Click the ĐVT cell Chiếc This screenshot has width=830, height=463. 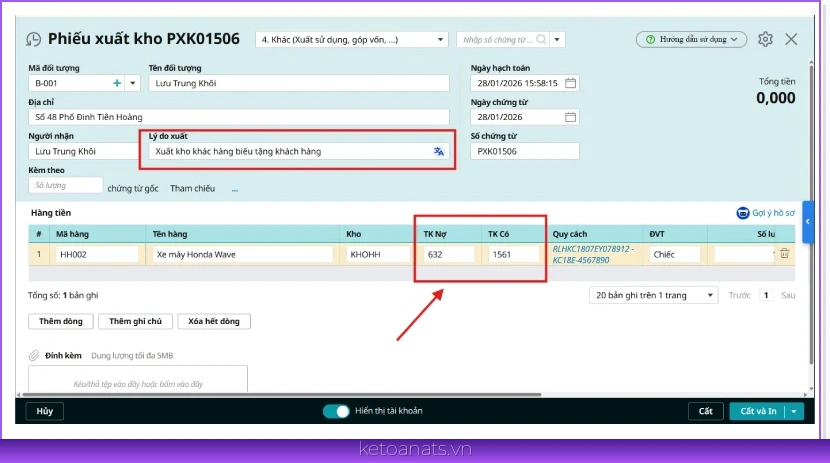pyautogui.click(x=674, y=255)
